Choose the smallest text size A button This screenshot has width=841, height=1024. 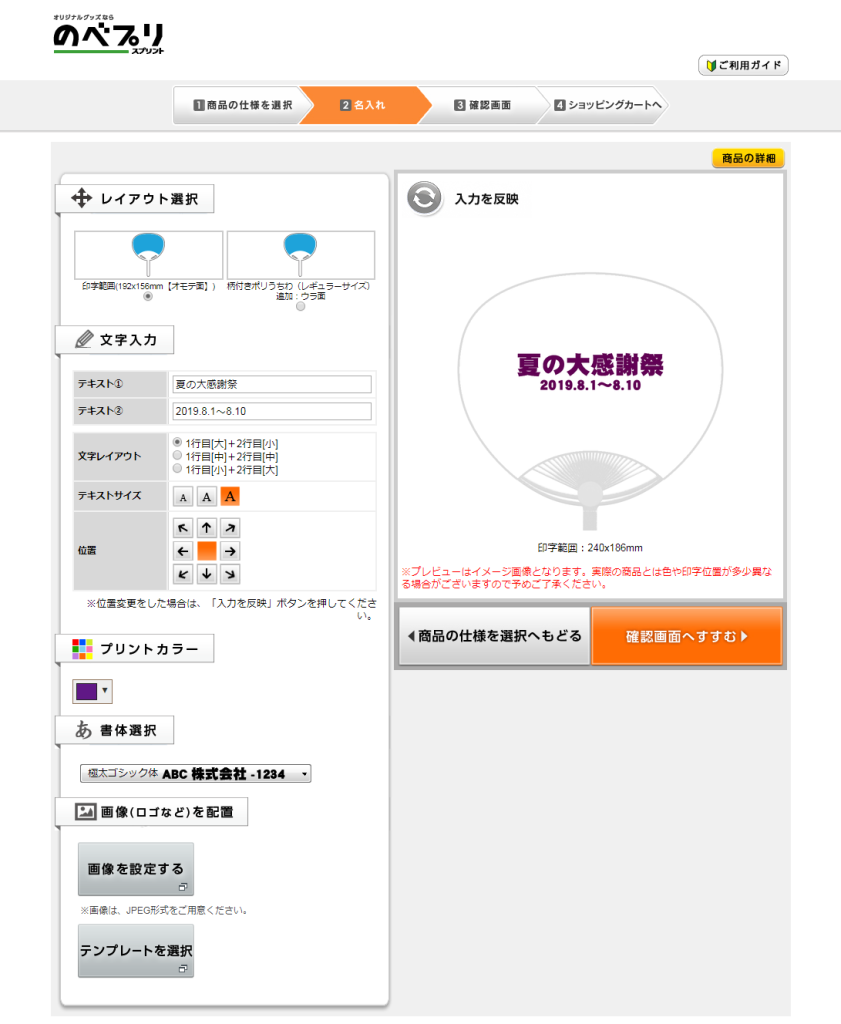click(184, 497)
